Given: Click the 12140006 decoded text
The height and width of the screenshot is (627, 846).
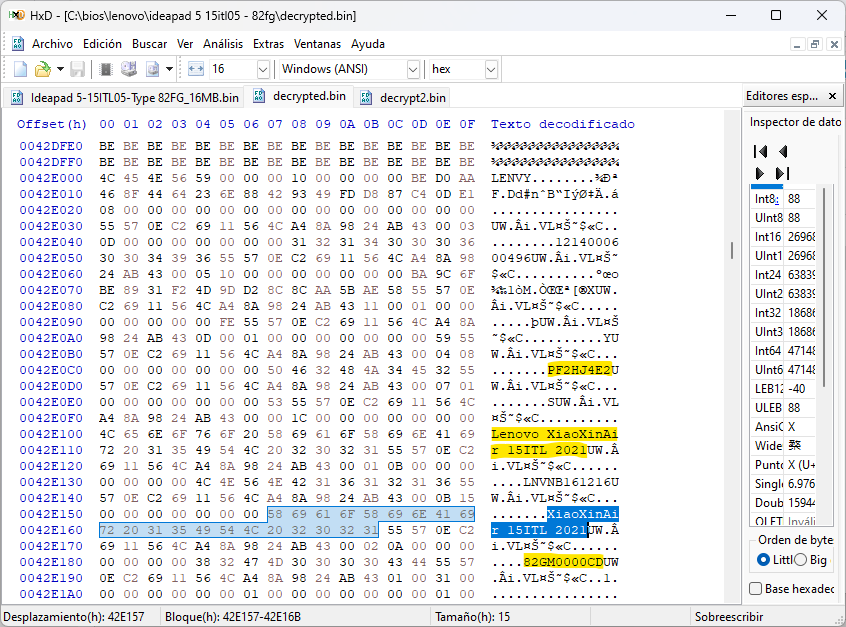Looking at the screenshot, I should [587, 242].
